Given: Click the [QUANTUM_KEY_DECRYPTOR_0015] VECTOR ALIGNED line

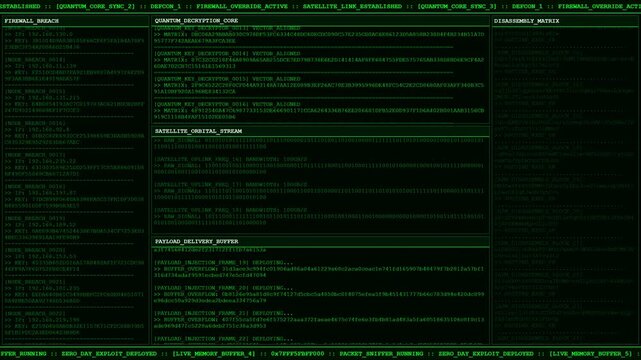Looking at the screenshot, I should [227, 79].
